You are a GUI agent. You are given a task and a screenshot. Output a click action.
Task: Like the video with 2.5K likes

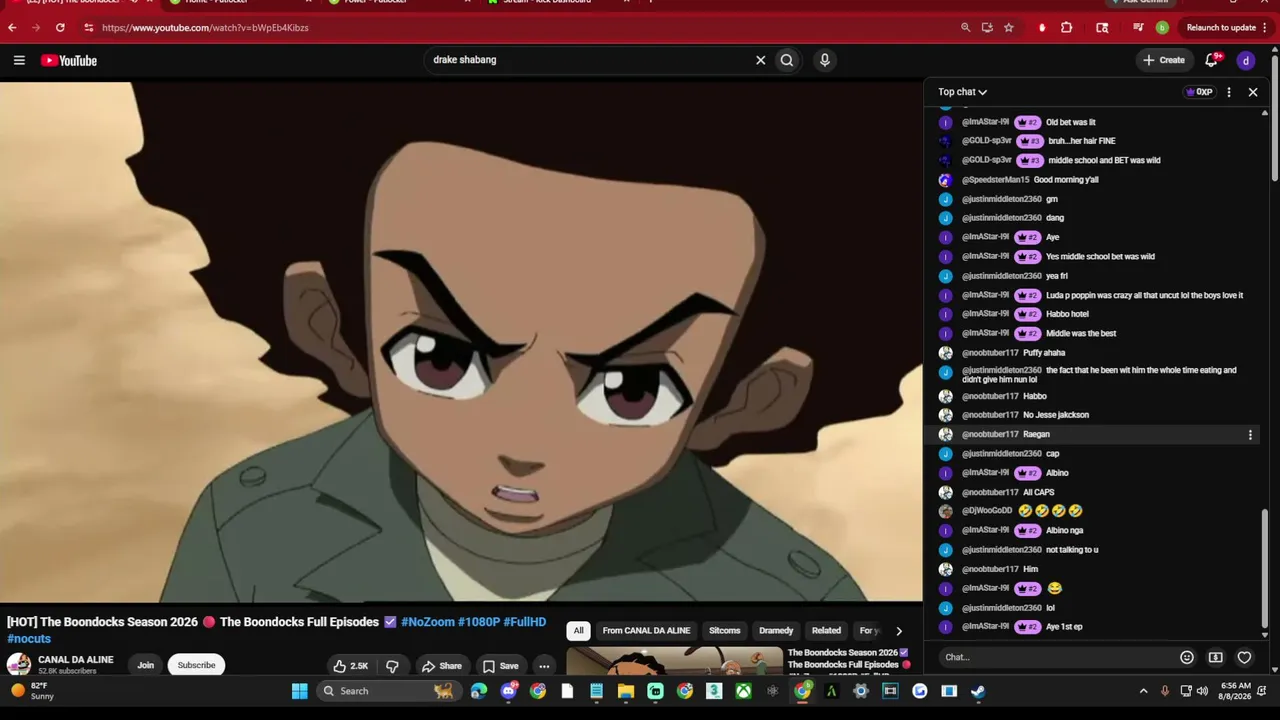click(350, 666)
